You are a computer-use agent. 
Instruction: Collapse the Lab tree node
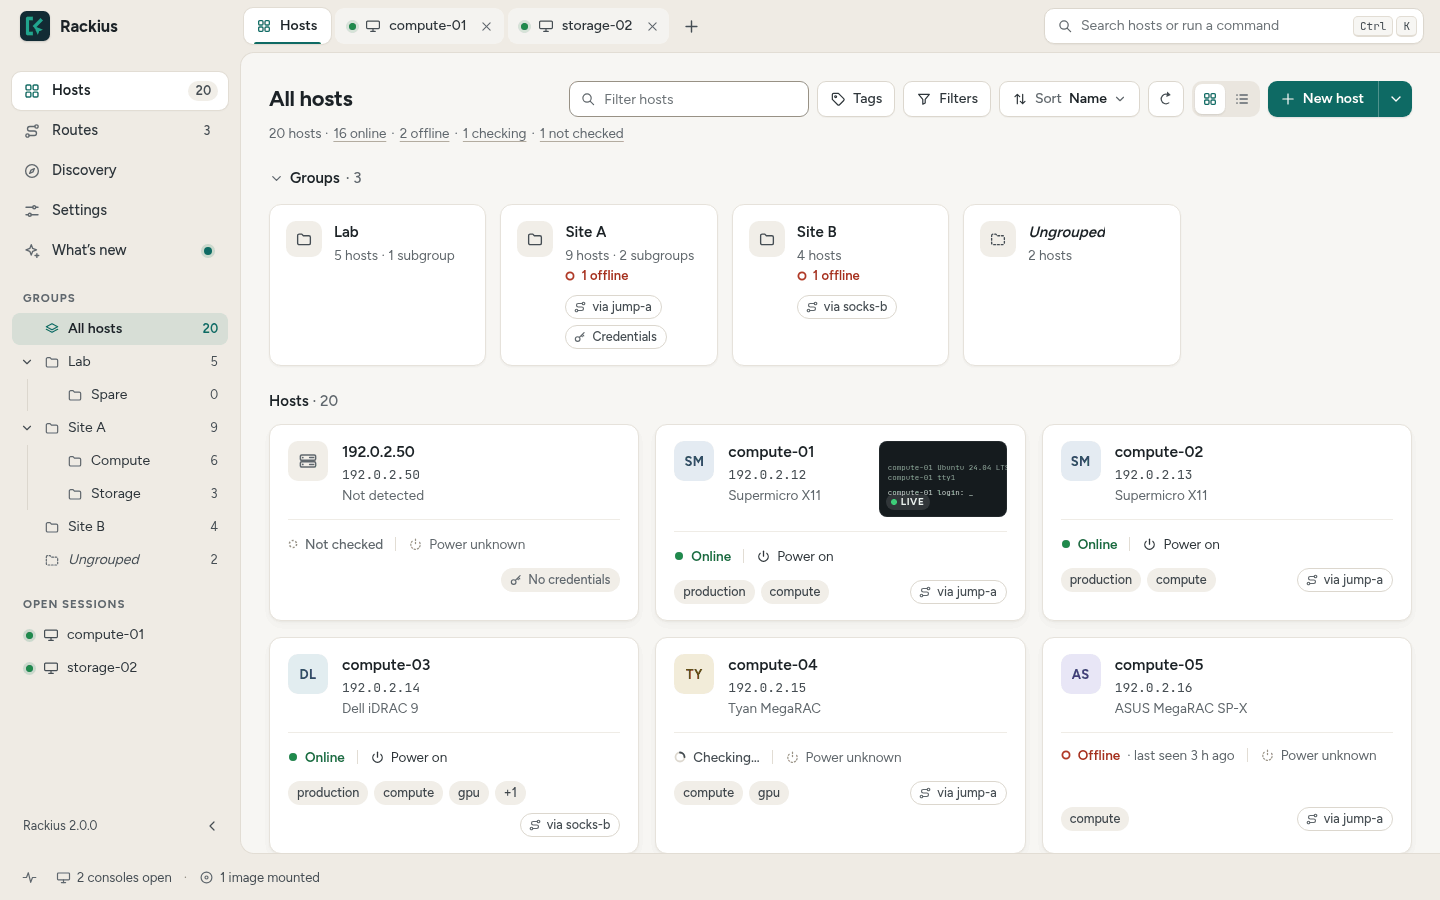(x=27, y=362)
